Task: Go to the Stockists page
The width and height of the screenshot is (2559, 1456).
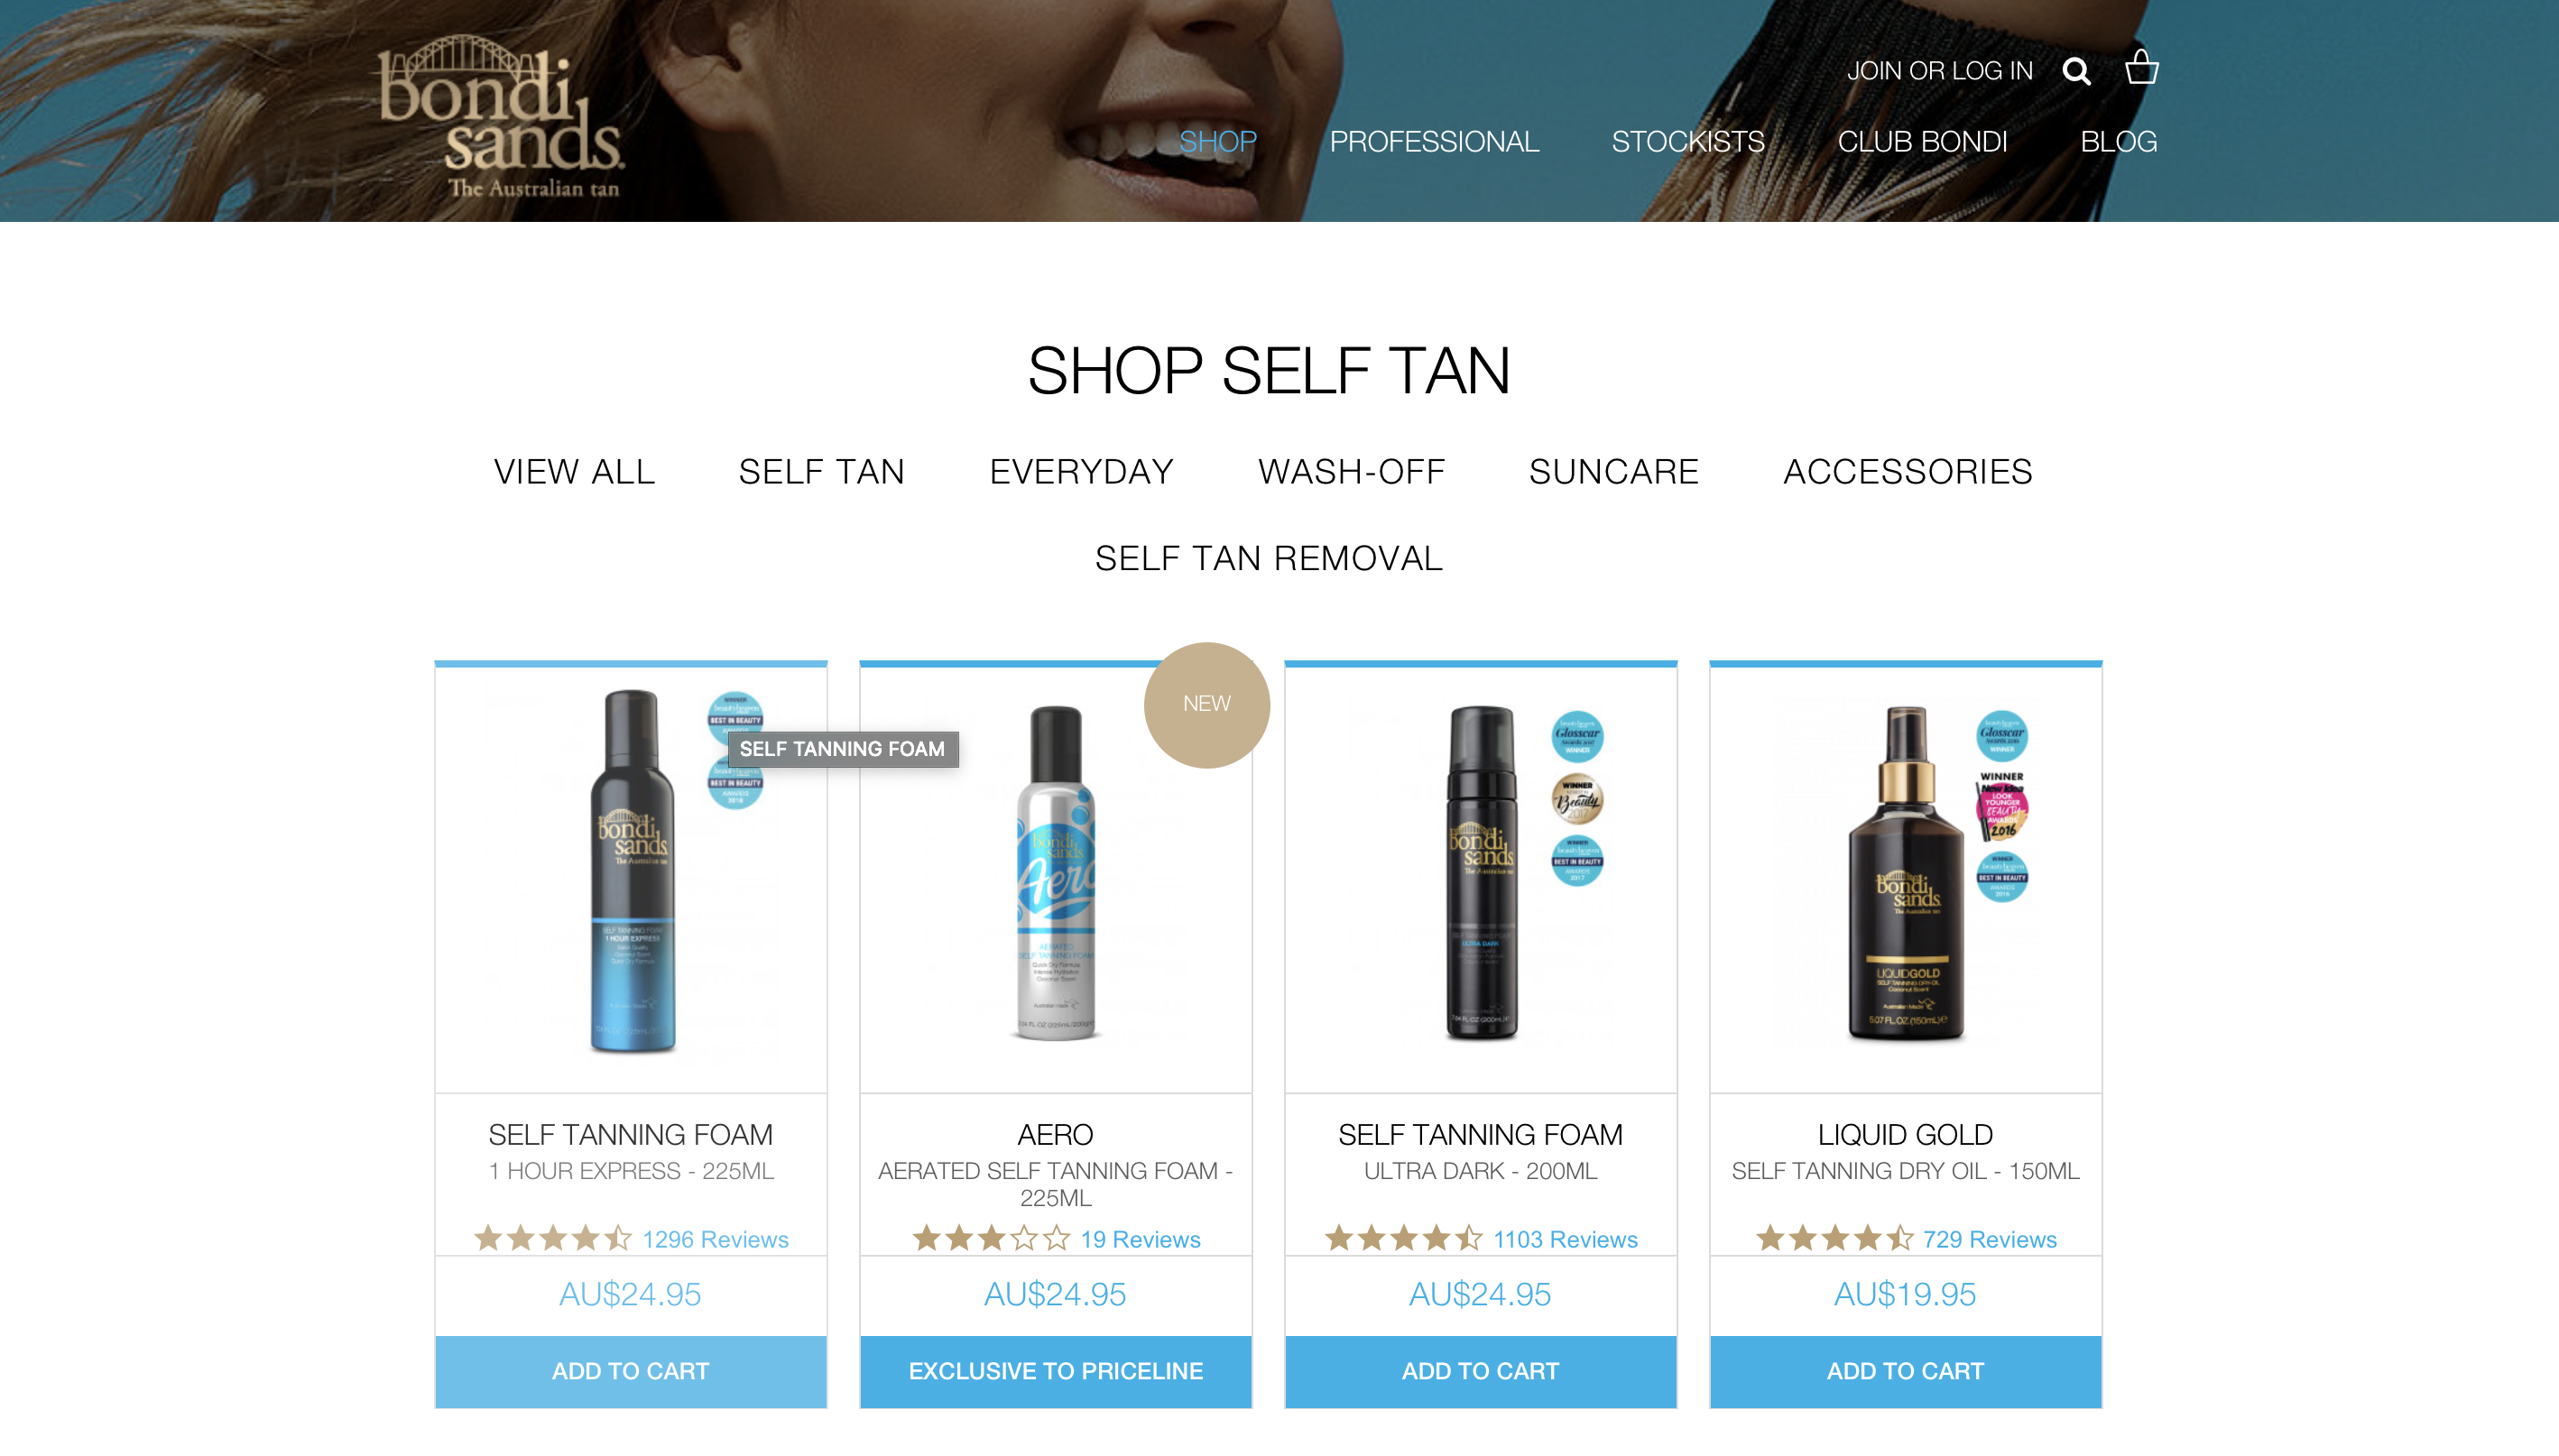Action: click(x=1688, y=142)
